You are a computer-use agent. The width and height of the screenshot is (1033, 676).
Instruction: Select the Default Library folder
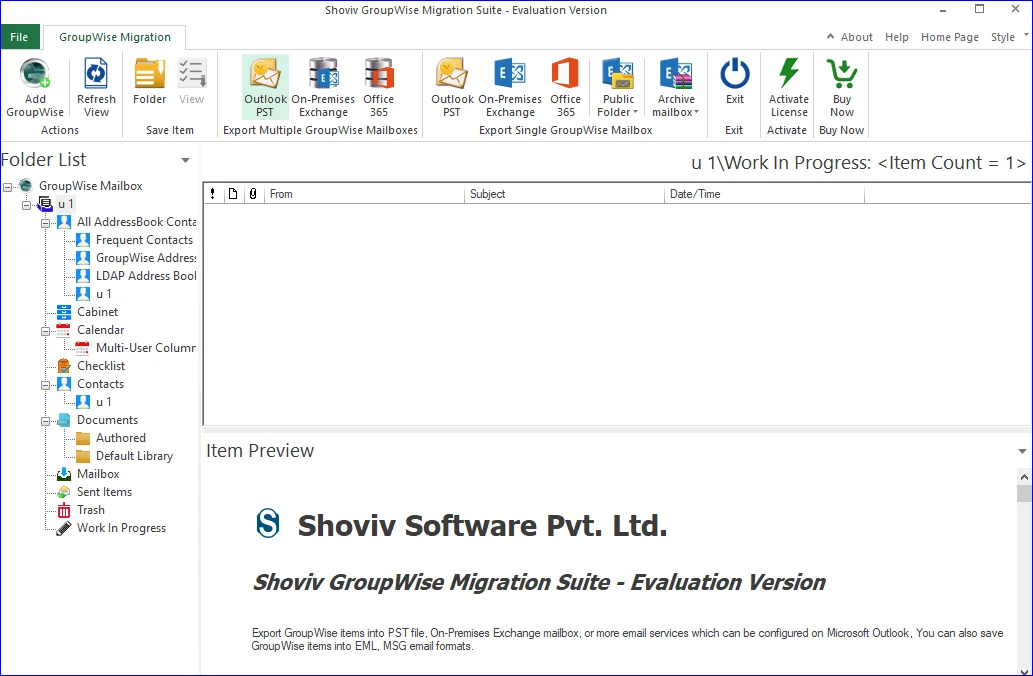click(x=134, y=456)
